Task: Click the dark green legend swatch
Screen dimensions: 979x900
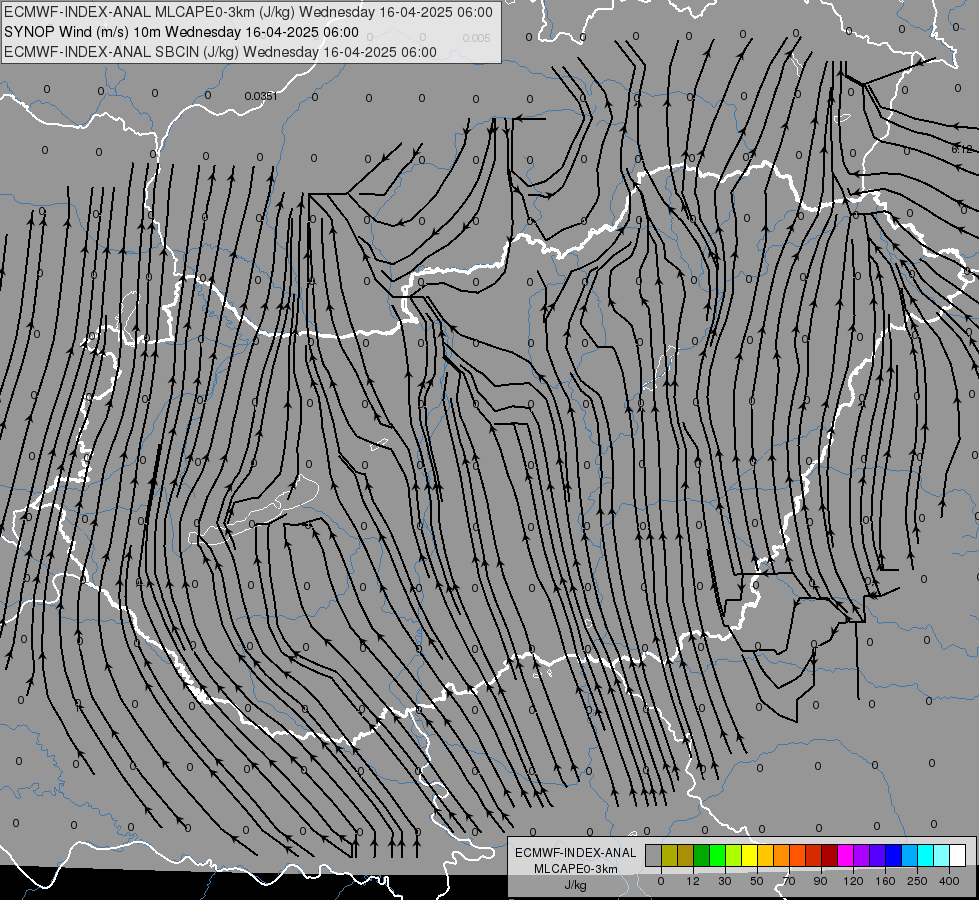Action: pyautogui.click(x=702, y=855)
